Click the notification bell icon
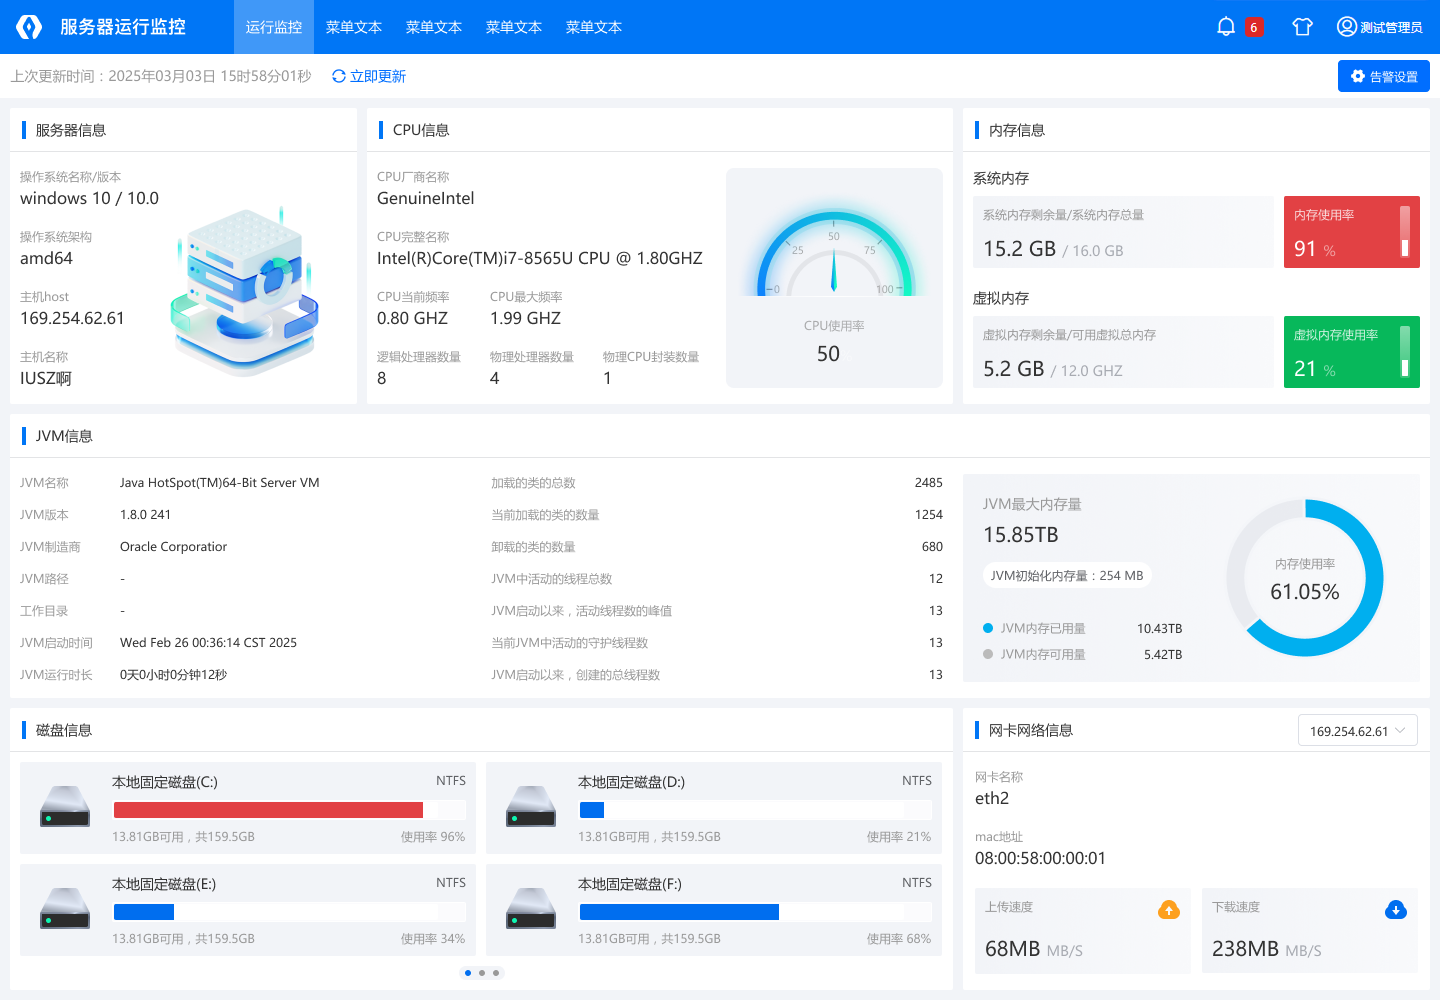 pyautogui.click(x=1225, y=27)
